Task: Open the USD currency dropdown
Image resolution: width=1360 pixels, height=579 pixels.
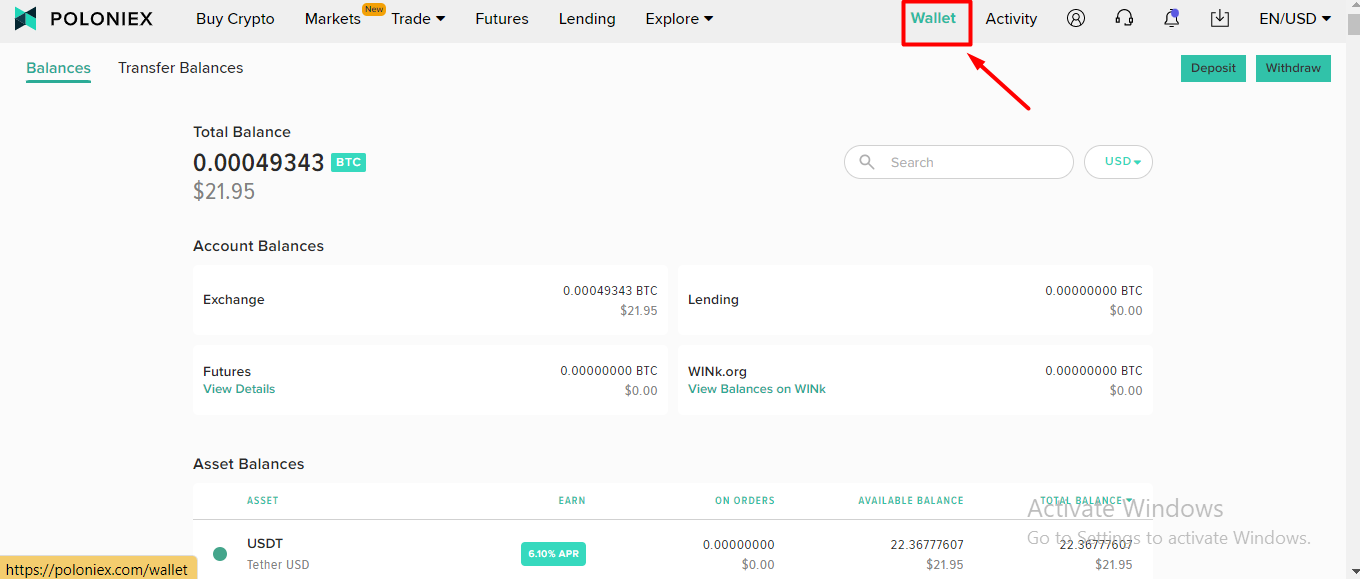Action: tap(1118, 162)
